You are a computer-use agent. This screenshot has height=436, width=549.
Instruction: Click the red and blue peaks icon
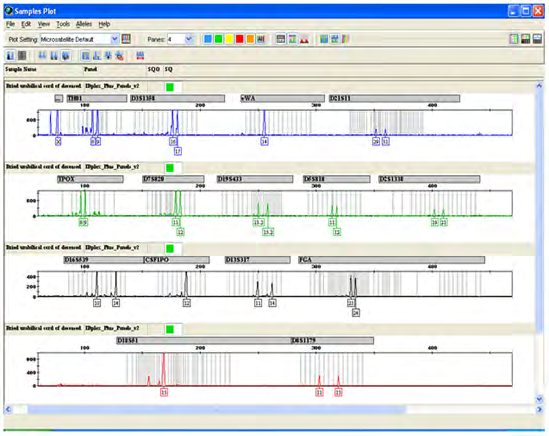pos(140,55)
